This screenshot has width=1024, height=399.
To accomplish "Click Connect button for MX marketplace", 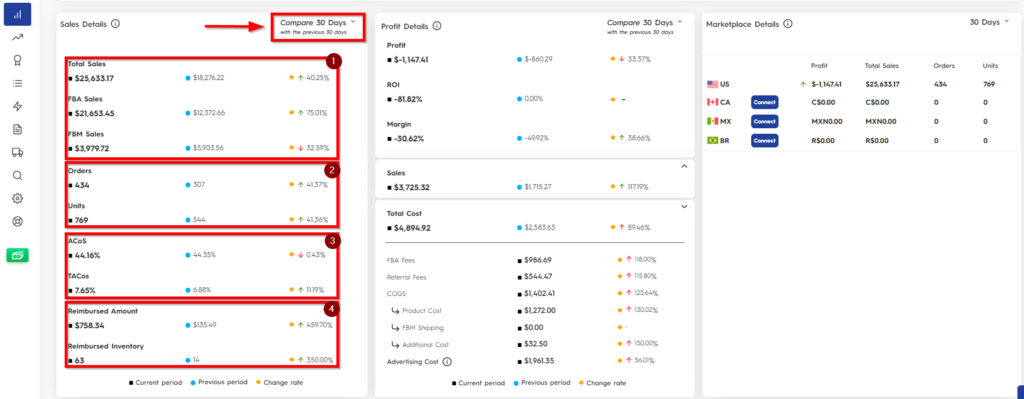I will (x=765, y=121).
